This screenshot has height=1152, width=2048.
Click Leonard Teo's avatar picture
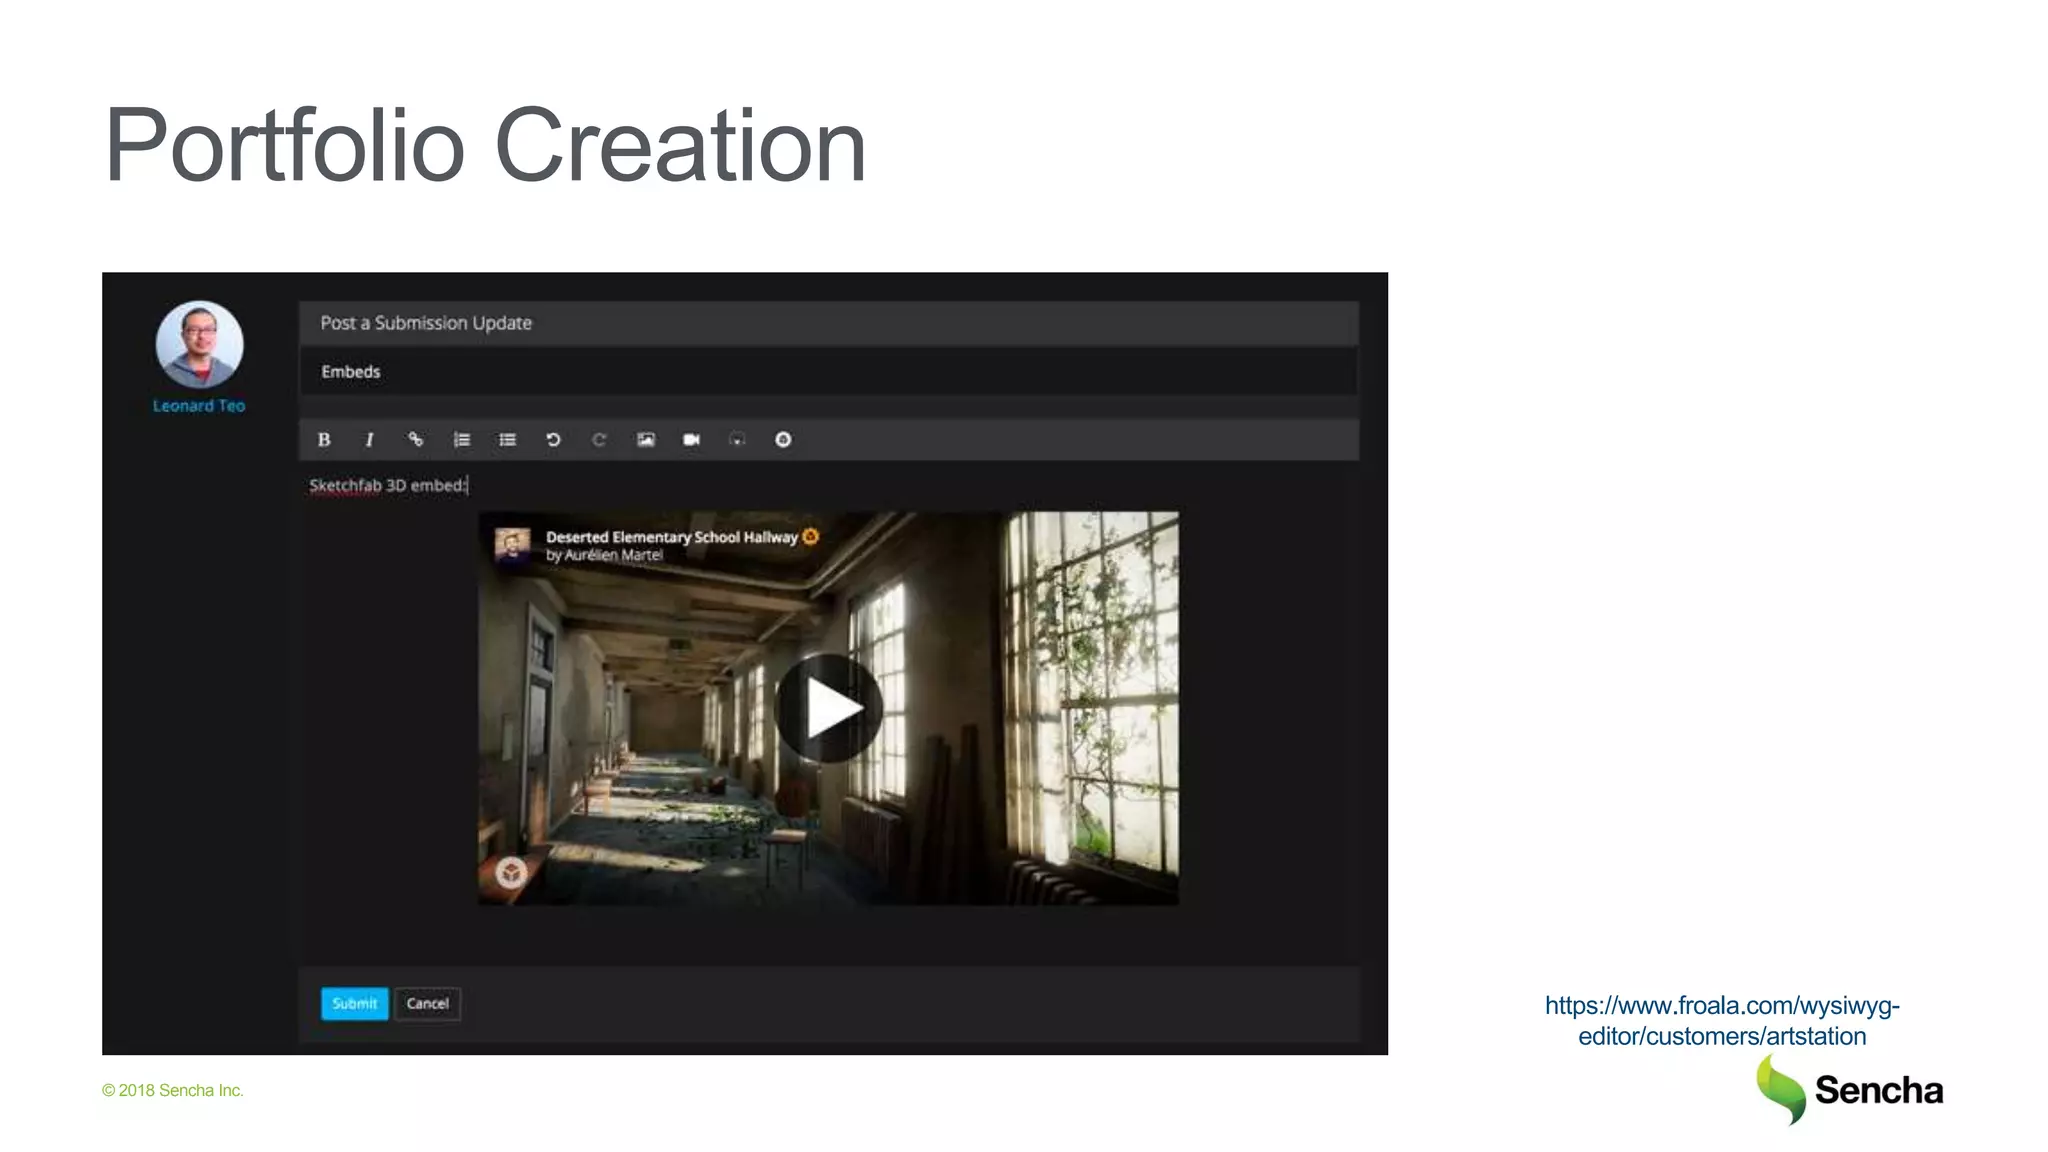199,344
